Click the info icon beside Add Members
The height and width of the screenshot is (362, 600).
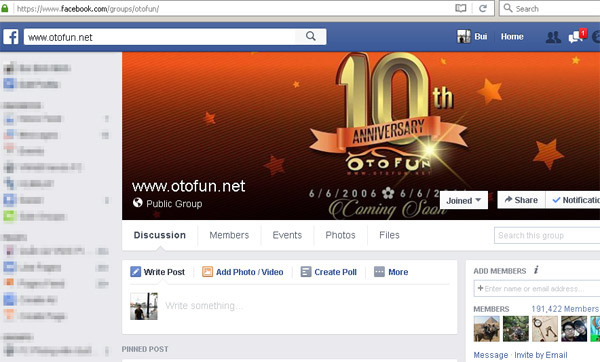click(x=536, y=270)
